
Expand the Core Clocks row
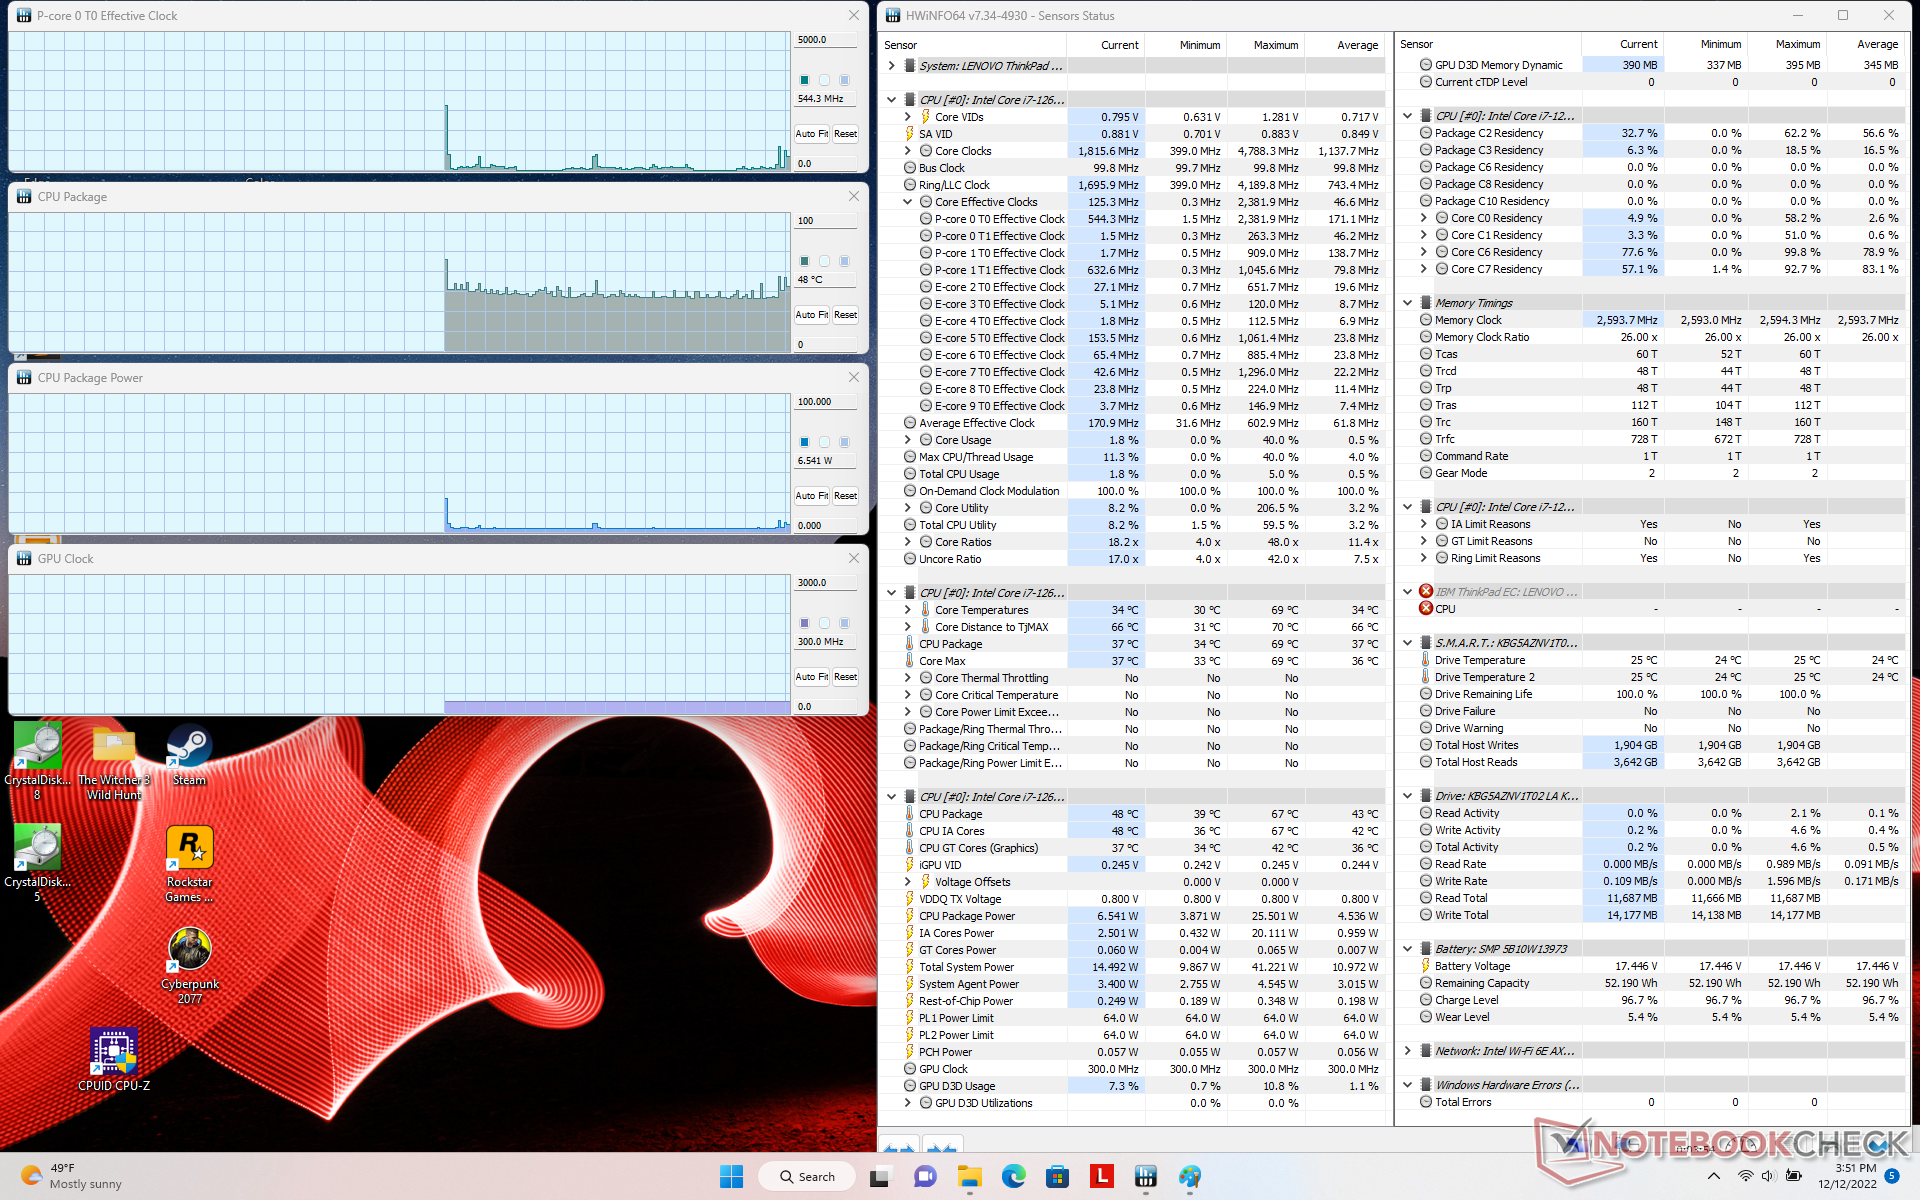pos(908,151)
